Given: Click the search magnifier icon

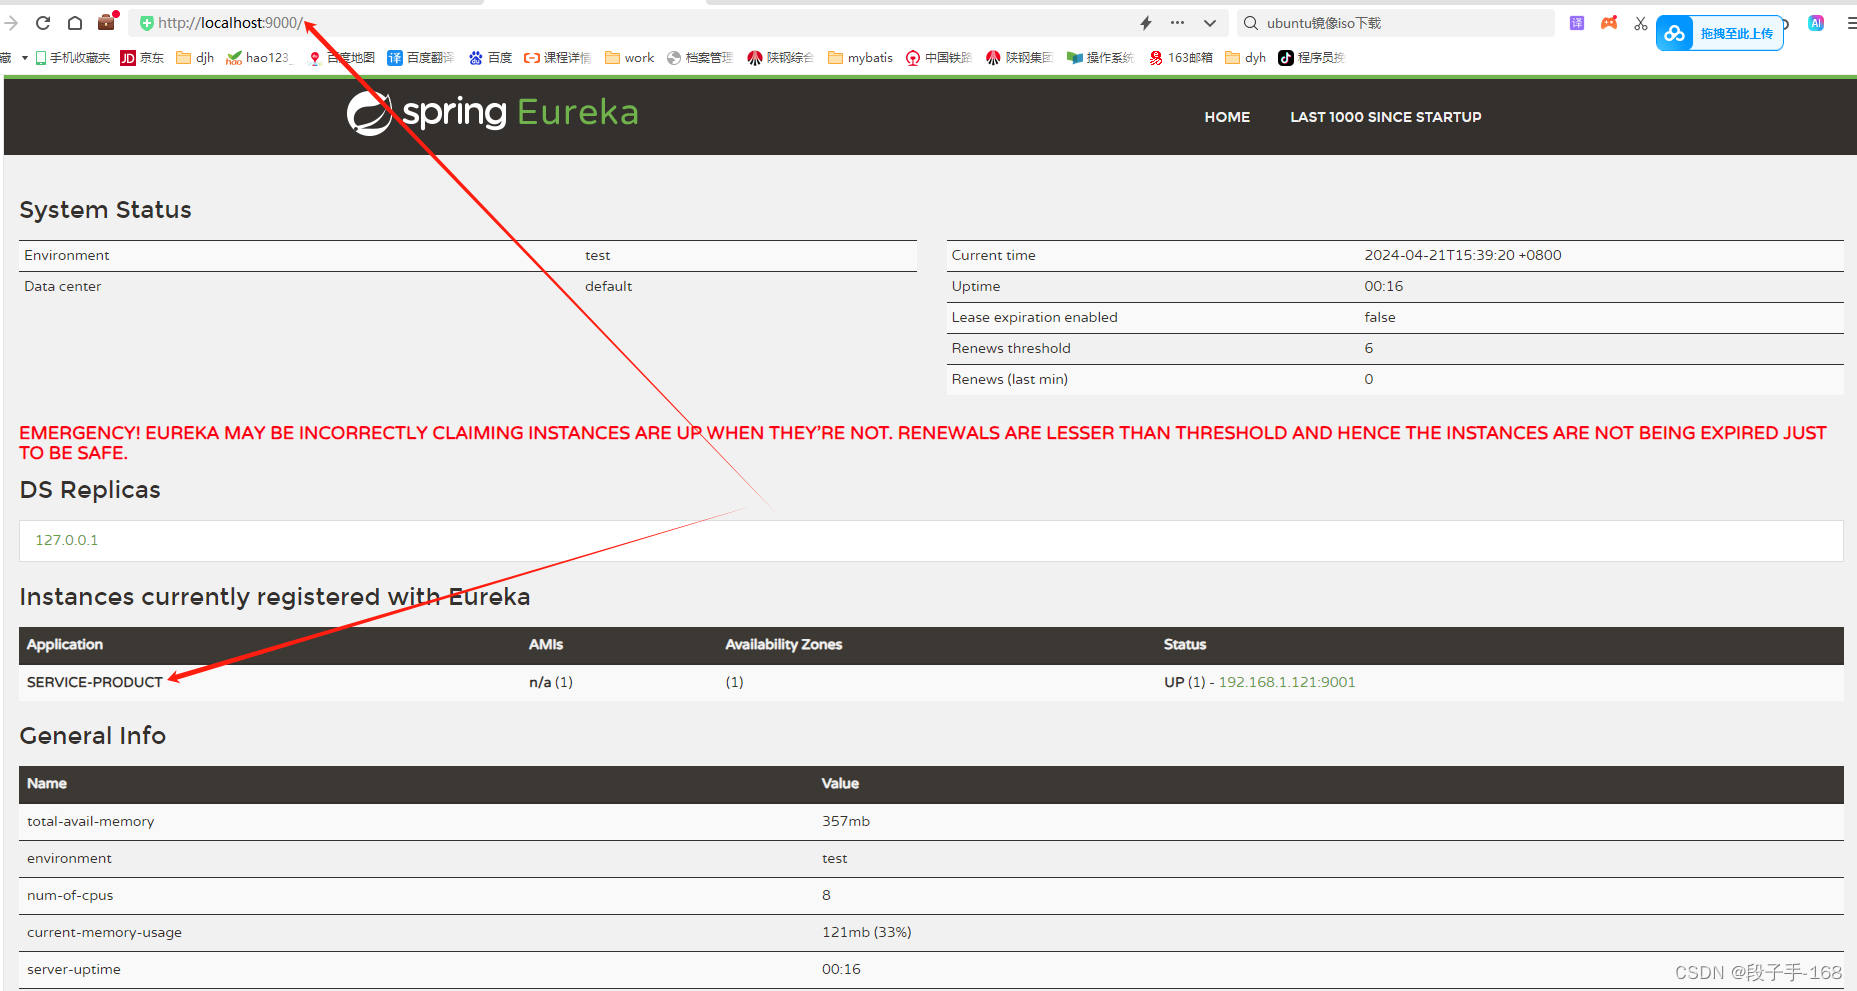Looking at the screenshot, I should (1251, 23).
